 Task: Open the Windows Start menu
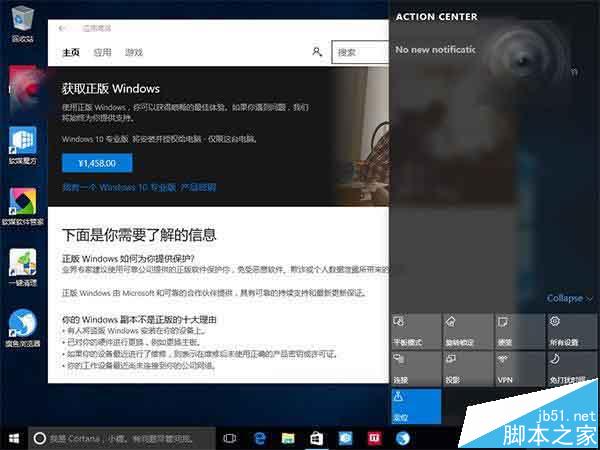tap(14, 439)
